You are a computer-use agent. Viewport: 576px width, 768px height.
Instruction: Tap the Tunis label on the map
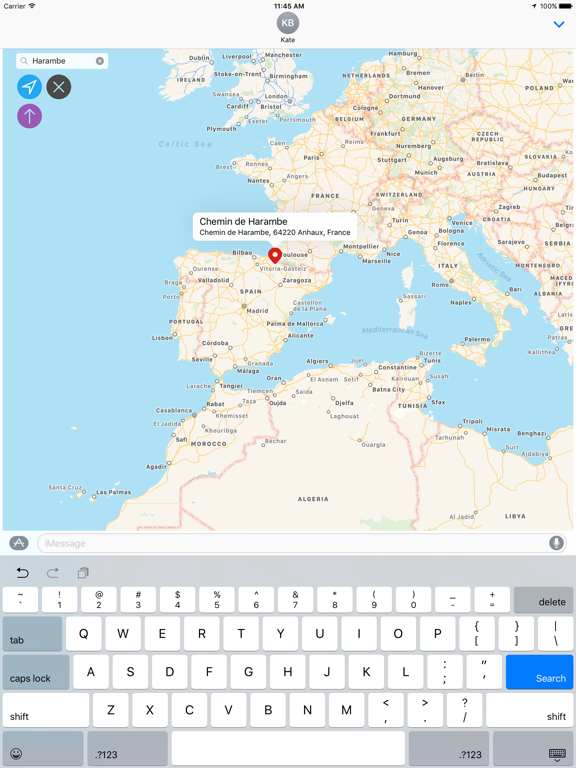tap(432, 360)
